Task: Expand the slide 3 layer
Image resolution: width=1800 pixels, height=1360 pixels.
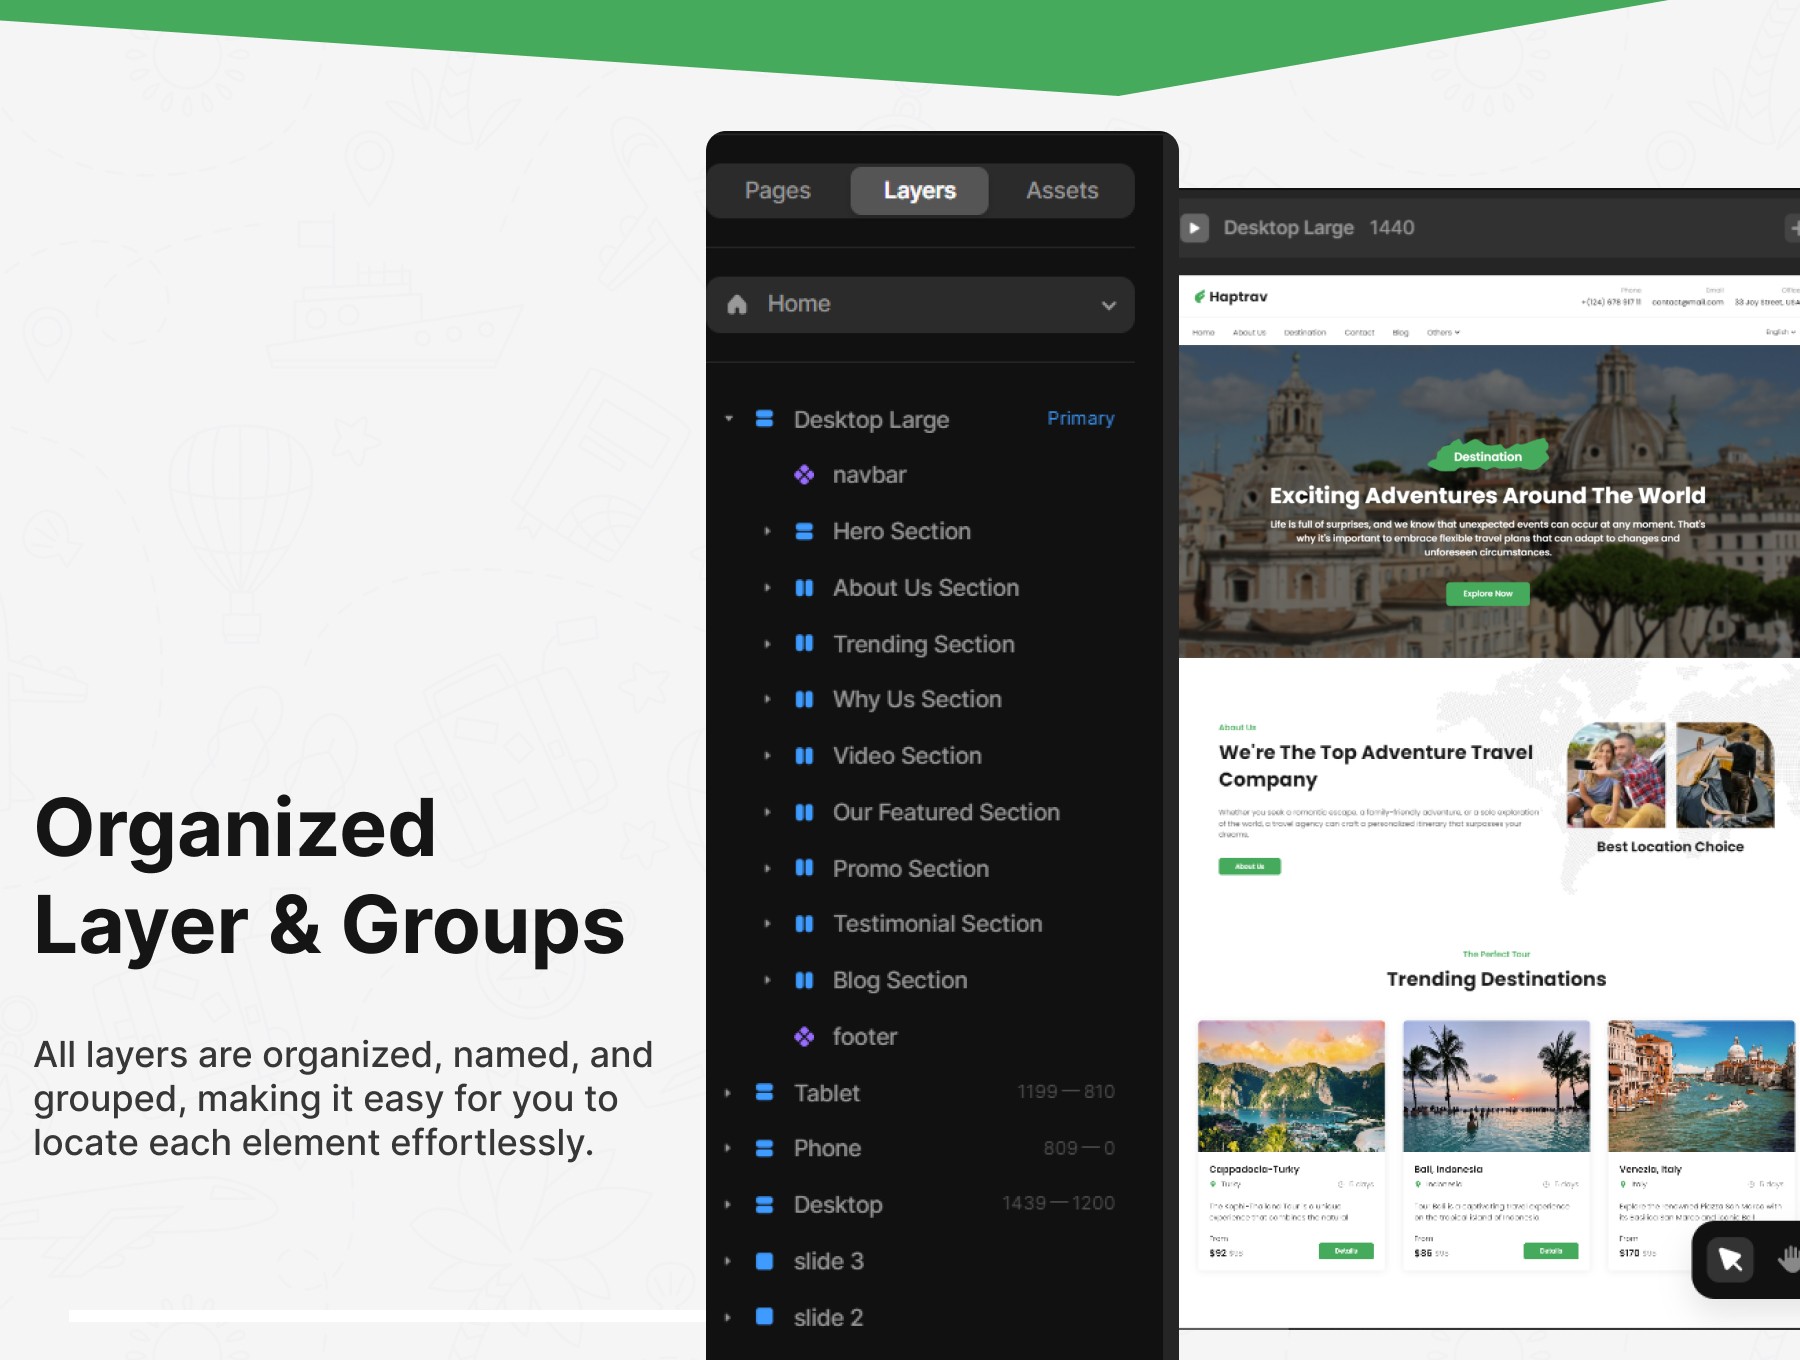Action: pyautogui.click(x=728, y=1261)
